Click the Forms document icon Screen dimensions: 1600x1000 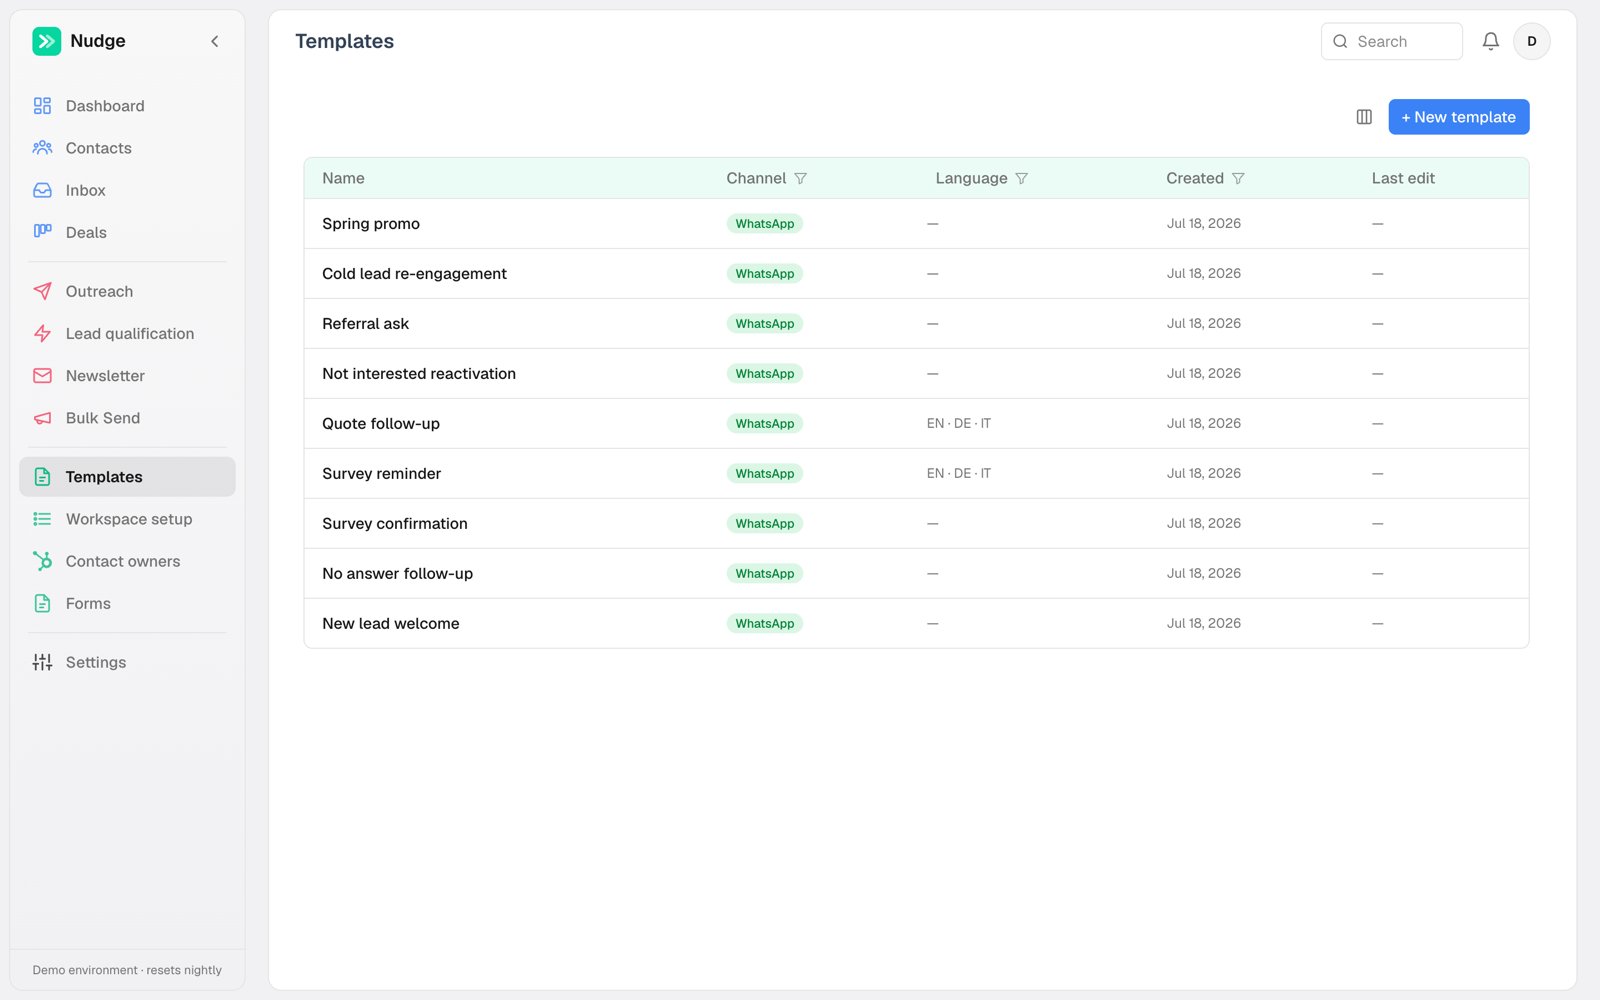[42, 603]
